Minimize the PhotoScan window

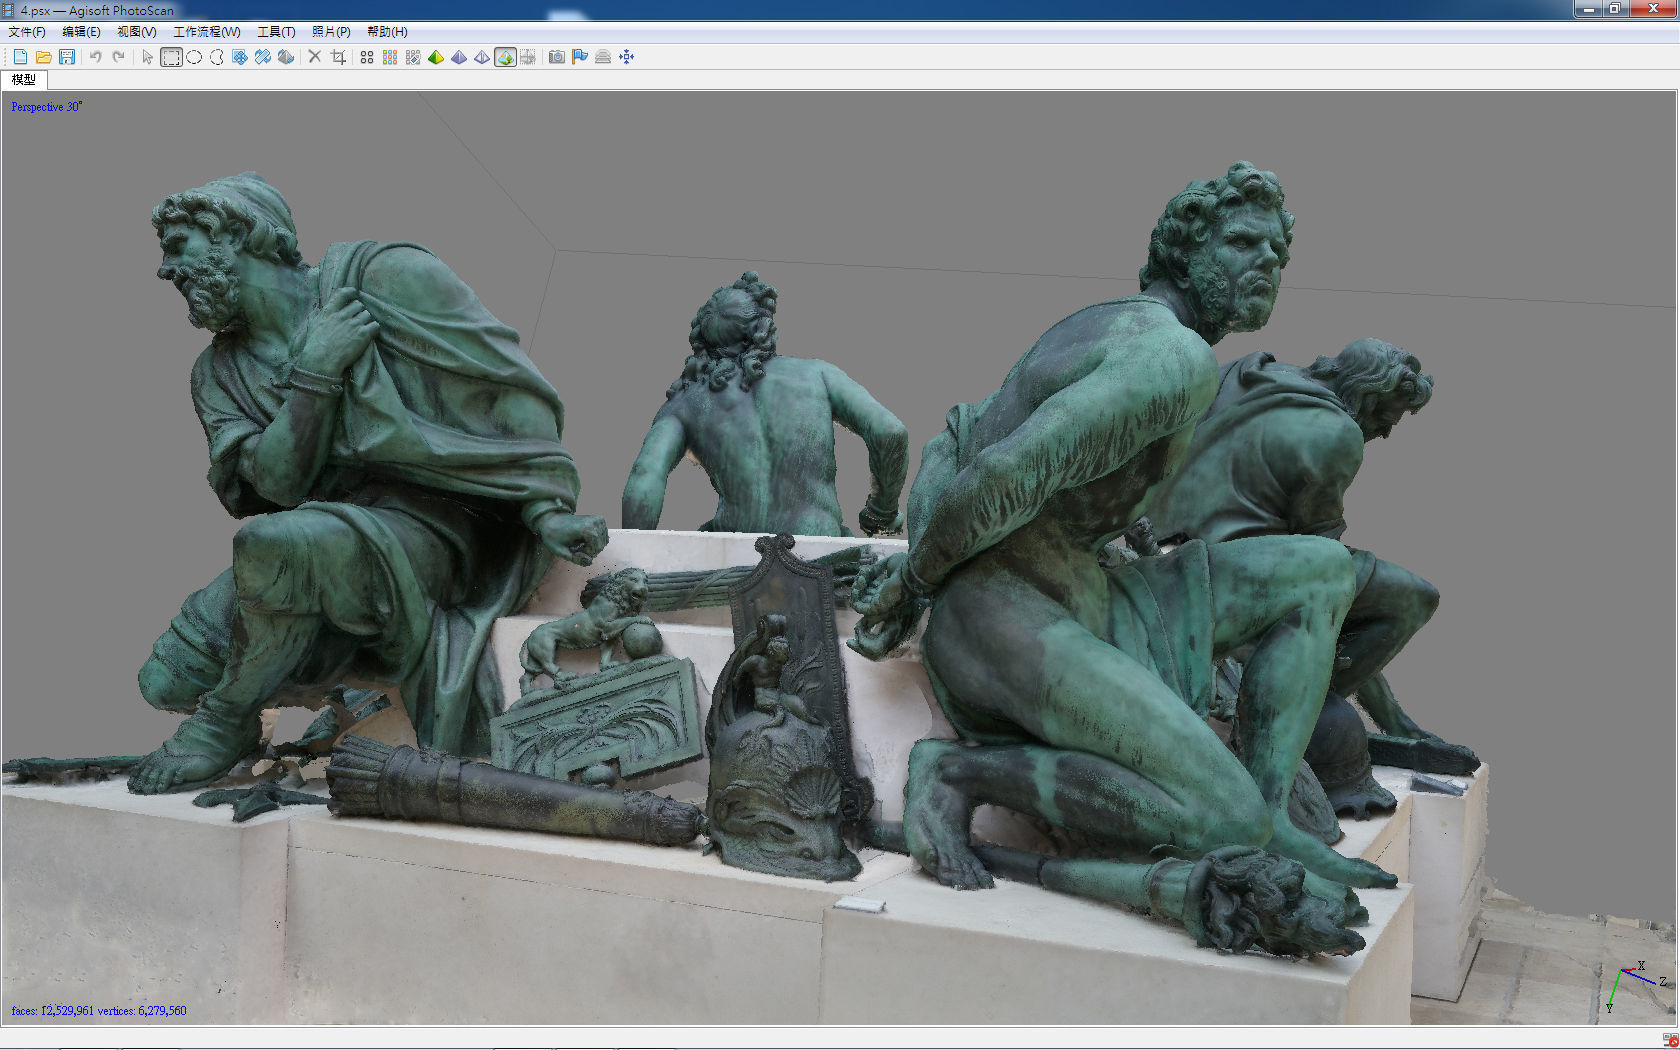pyautogui.click(x=1588, y=9)
